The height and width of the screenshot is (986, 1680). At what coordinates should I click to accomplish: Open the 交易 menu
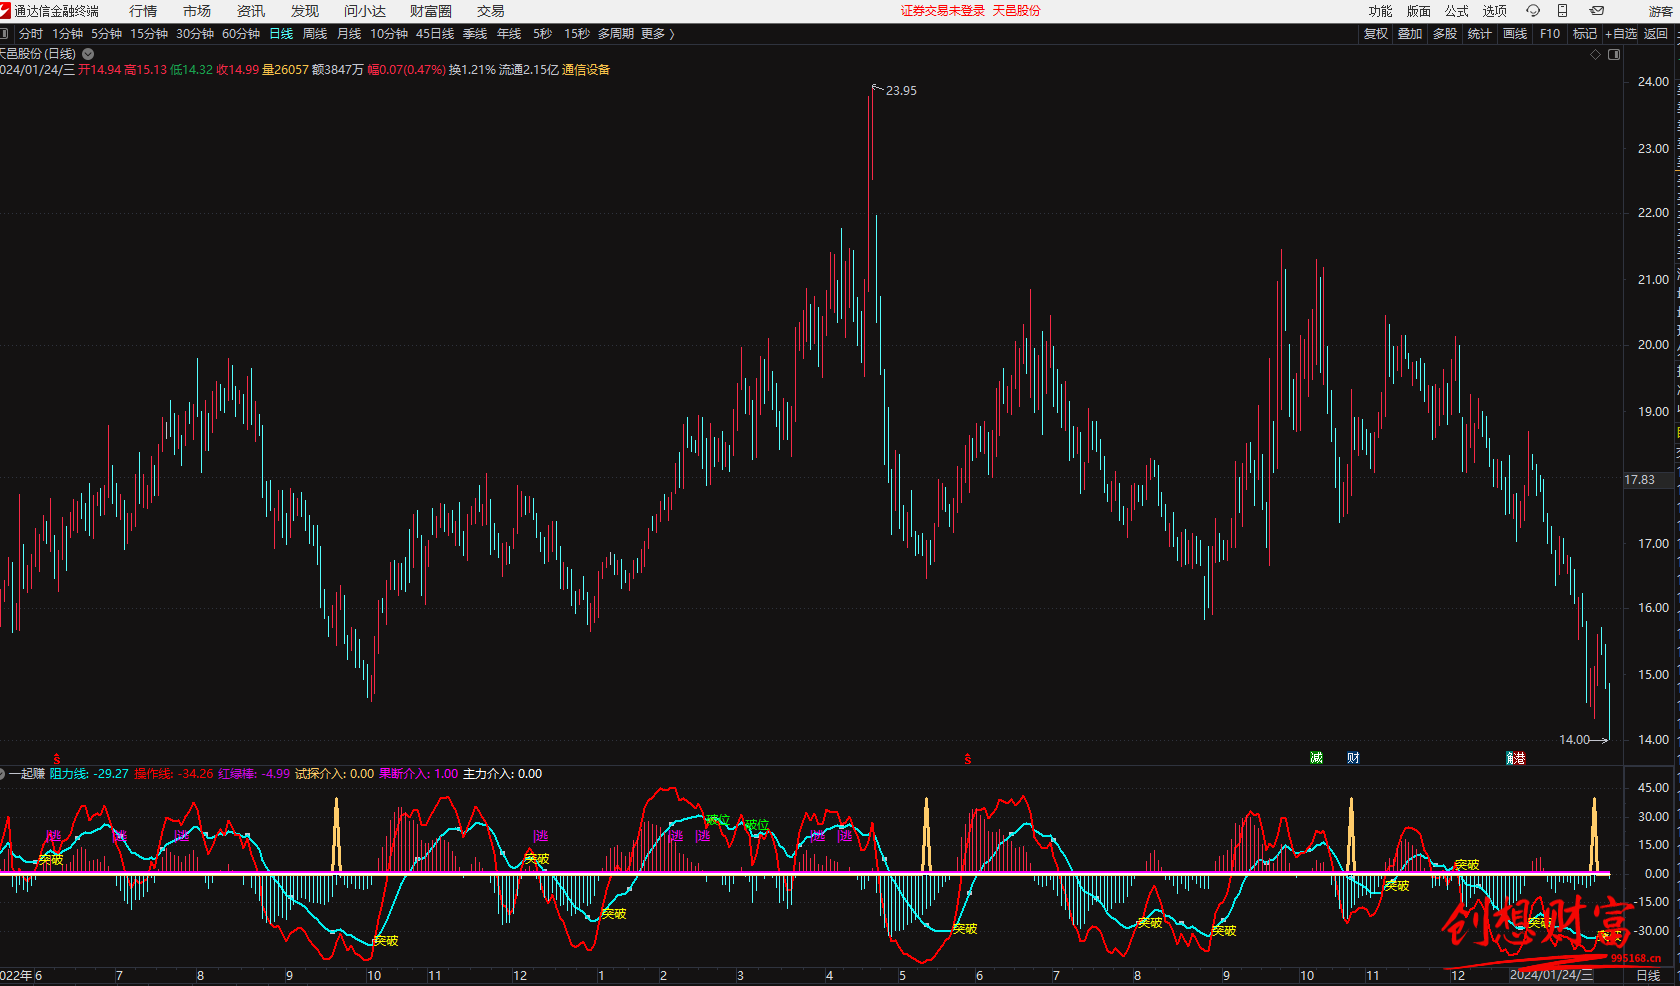491,11
